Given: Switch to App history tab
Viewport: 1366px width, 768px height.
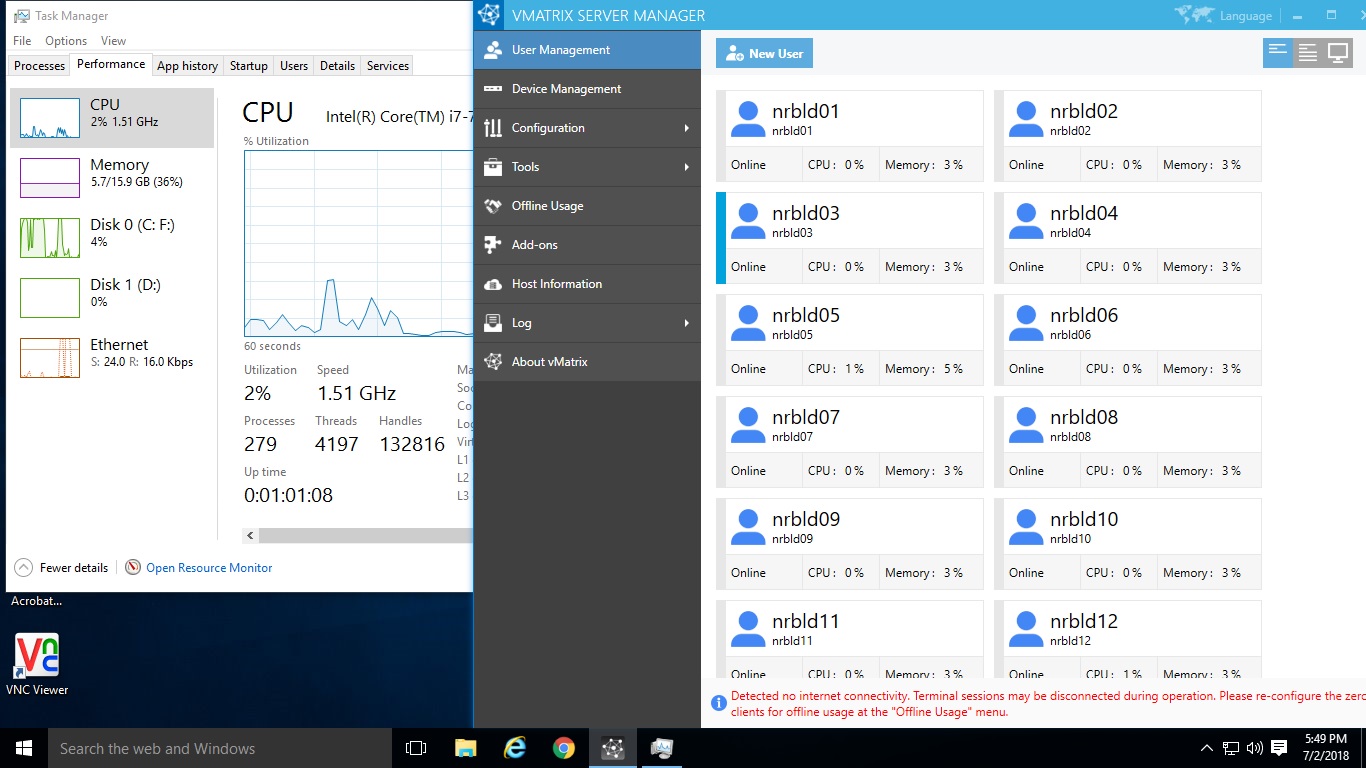Looking at the screenshot, I should [187, 66].
